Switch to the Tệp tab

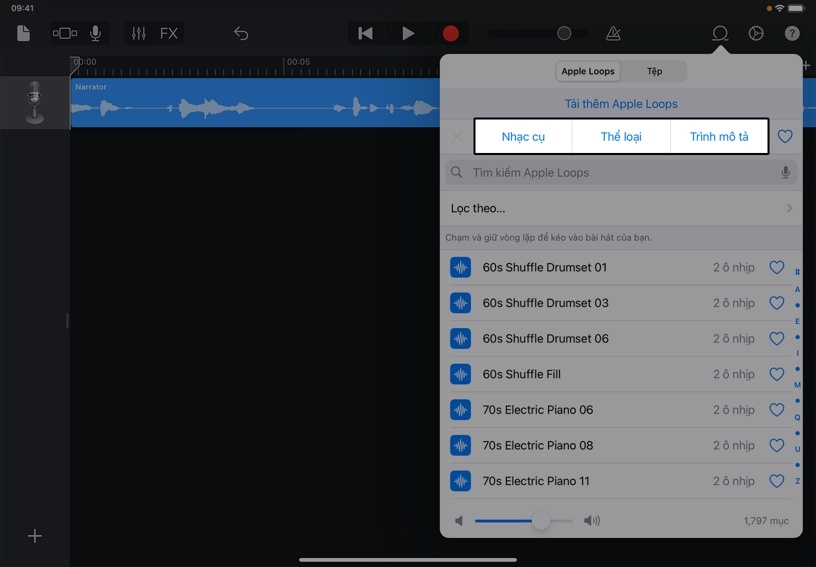[x=654, y=72]
